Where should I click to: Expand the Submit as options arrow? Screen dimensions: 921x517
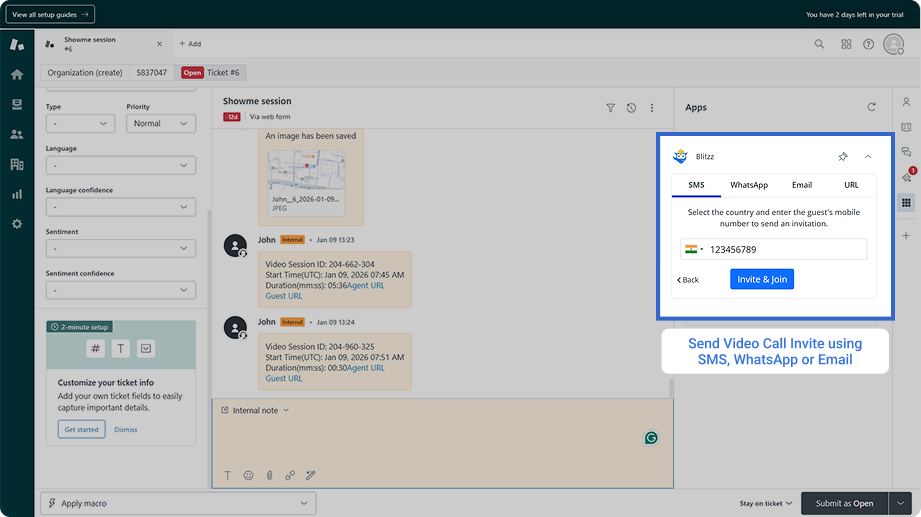click(900, 503)
